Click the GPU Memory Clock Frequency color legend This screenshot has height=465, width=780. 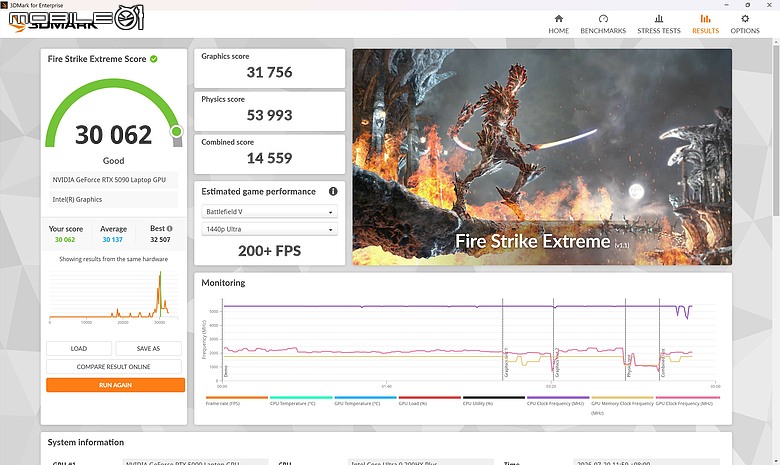click(x=622, y=398)
